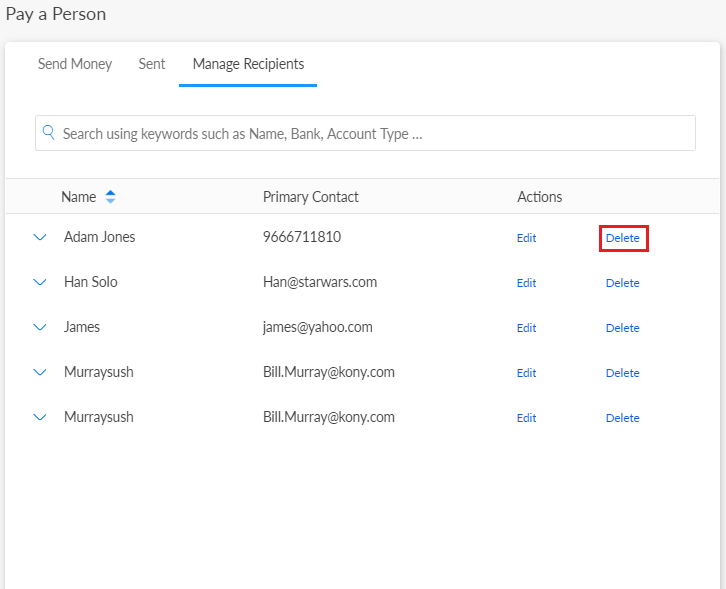The height and width of the screenshot is (589, 726).
Task: Edit the Adam Jones recipient
Action: 526,238
